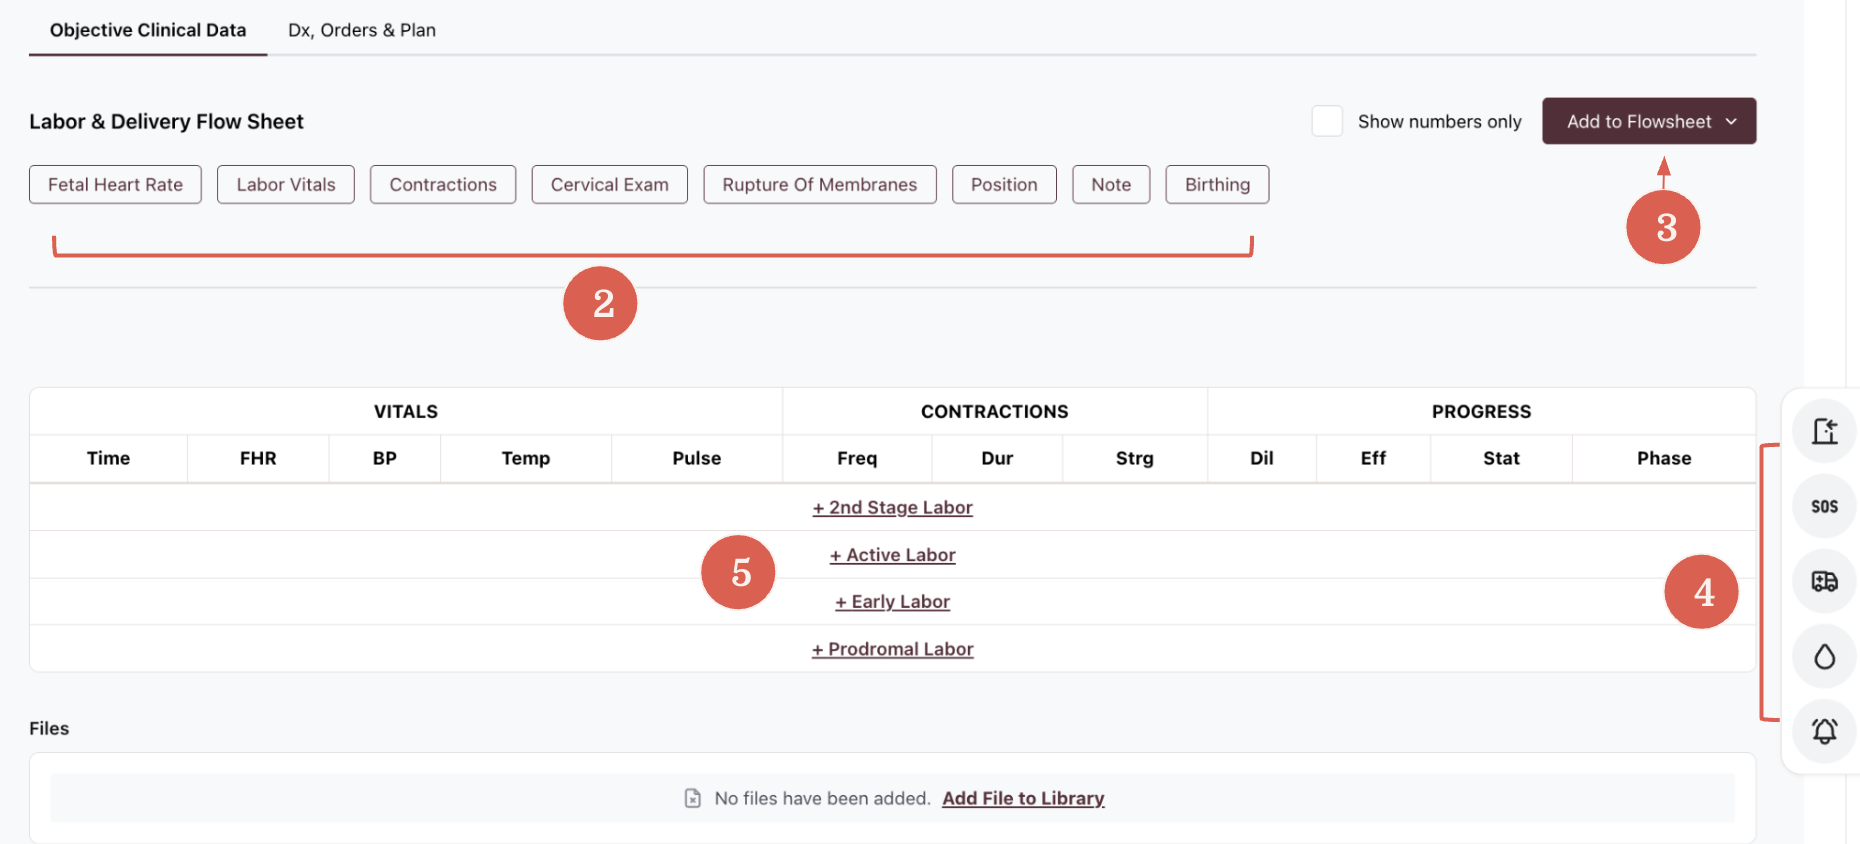
Task: Add Early Labor entry
Action: click(x=893, y=601)
